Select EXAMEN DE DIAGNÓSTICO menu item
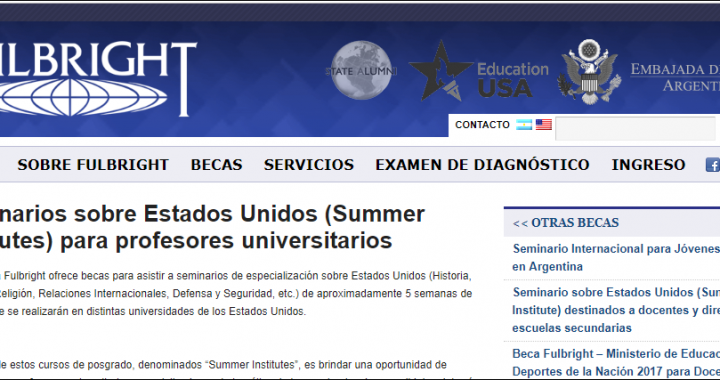Viewport: 720px width, 380px height. 483,165
